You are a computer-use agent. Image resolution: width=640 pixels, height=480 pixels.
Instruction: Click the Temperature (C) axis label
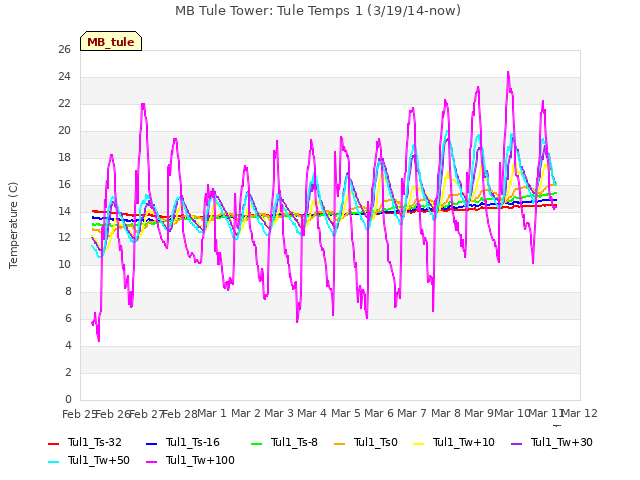13,225
